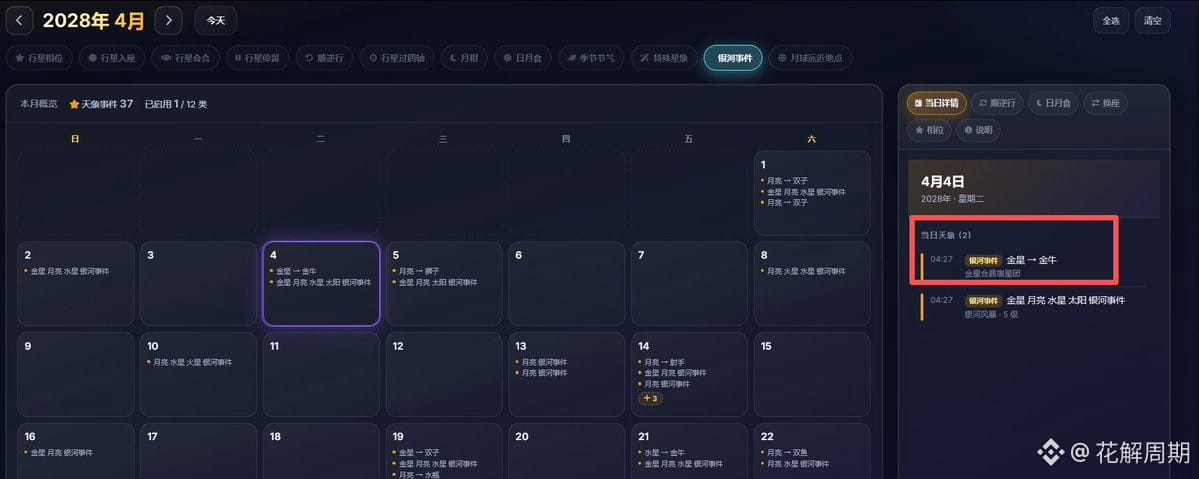The width and height of the screenshot is (1199, 479).
Task: Toggle 日月食 chip in the top filter bar
Action: point(522,58)
